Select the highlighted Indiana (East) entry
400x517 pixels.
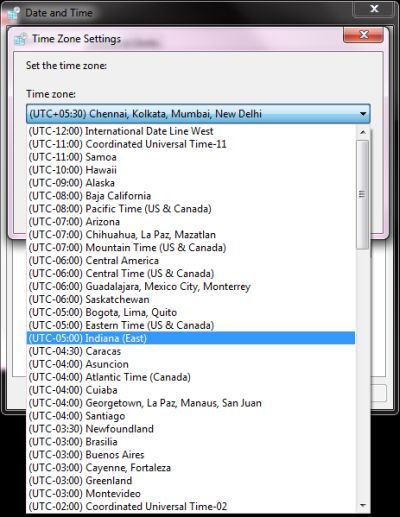(x=191, y=338)
